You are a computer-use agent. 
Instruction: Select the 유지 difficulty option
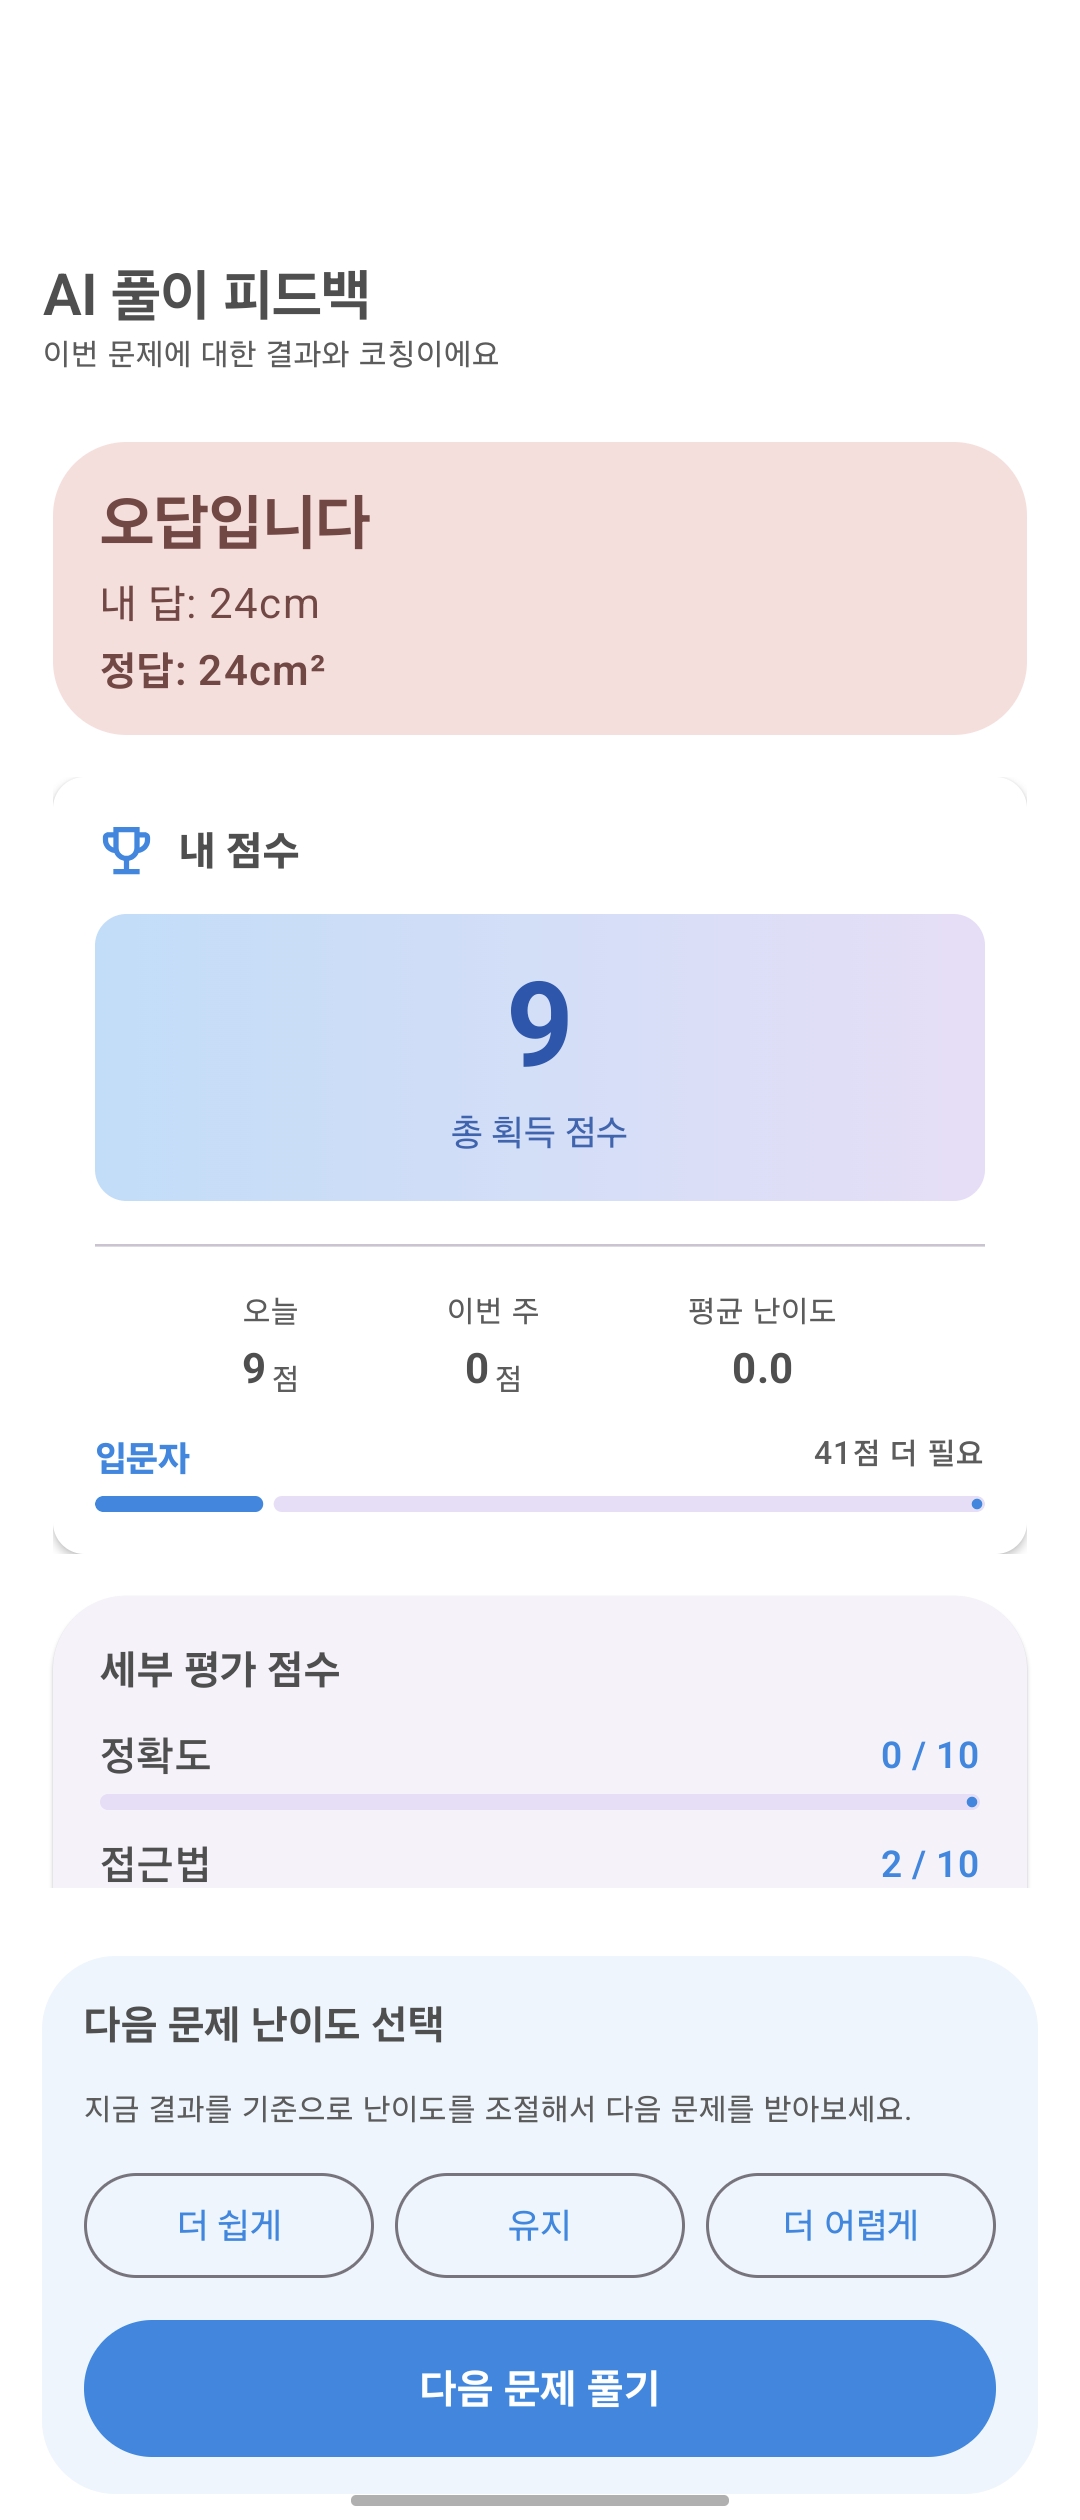tap(540, 2225)
